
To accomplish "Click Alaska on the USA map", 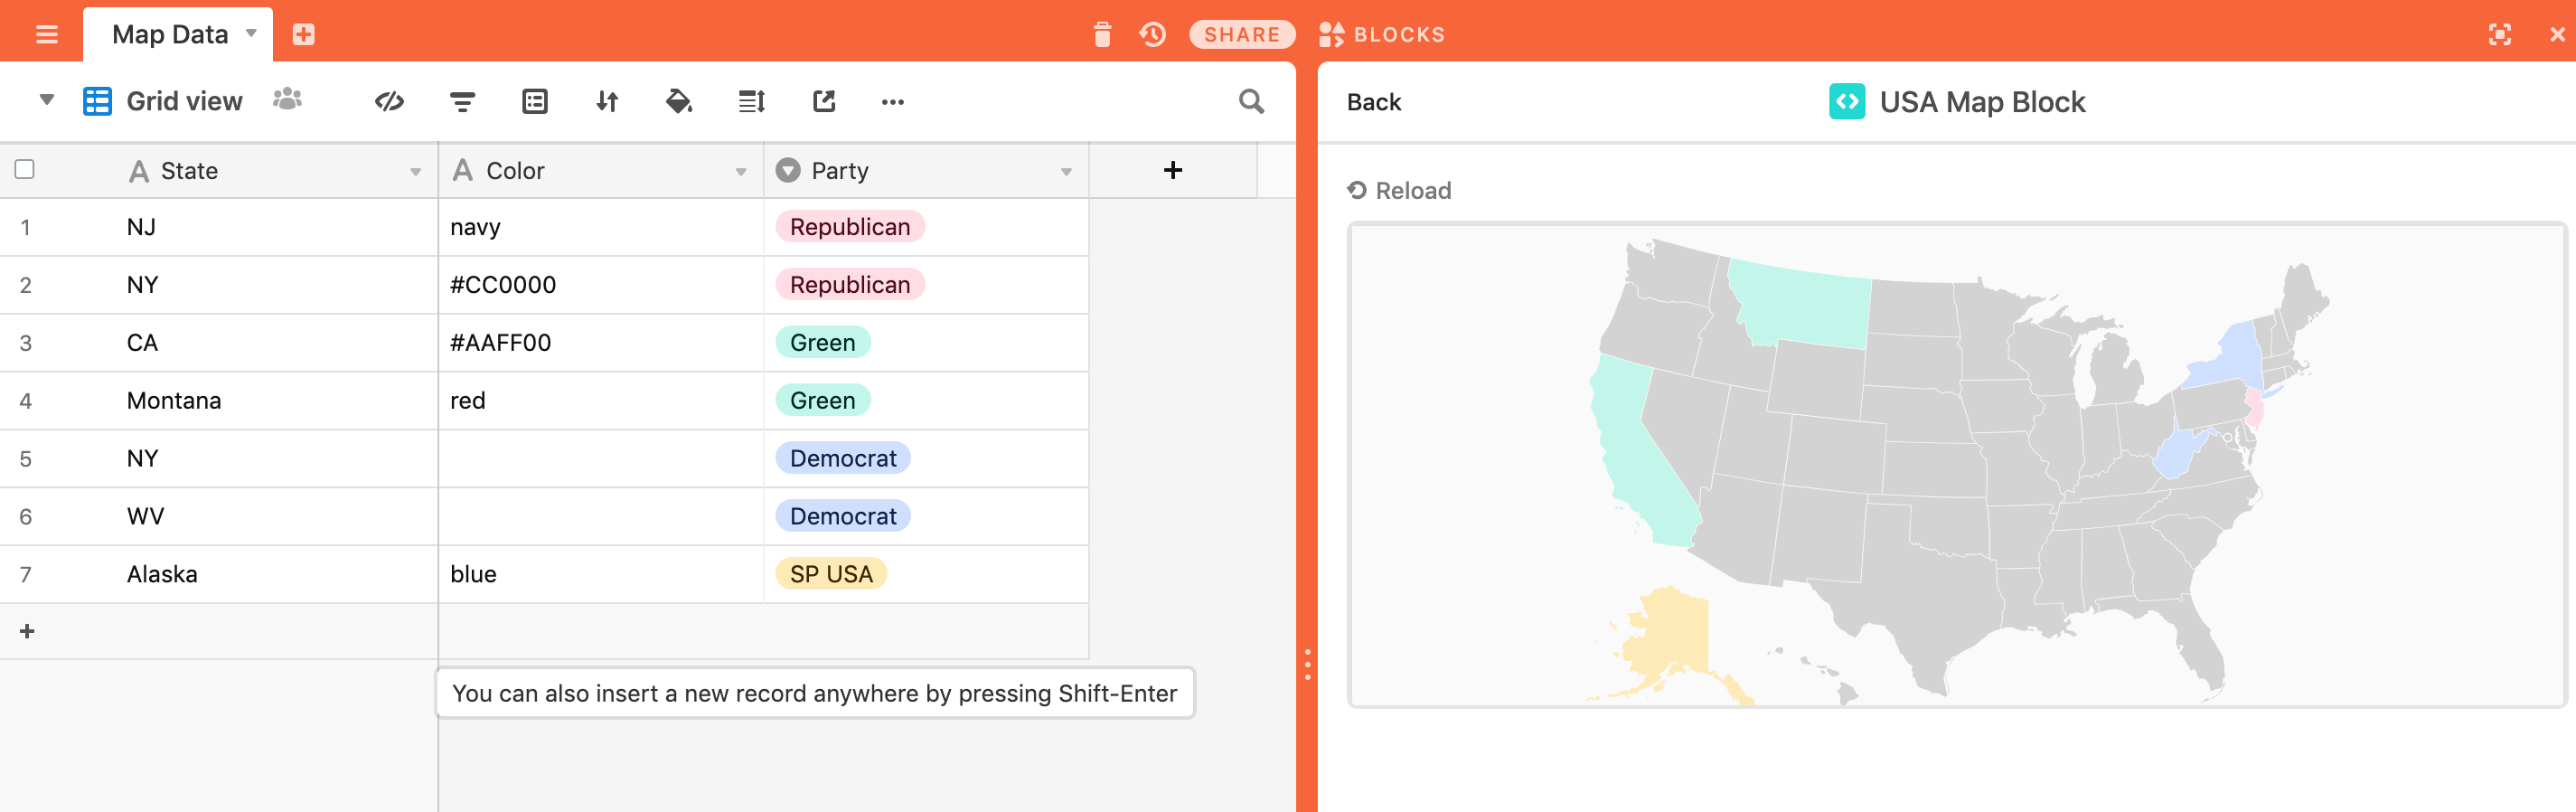I will tap(1672, 635).
